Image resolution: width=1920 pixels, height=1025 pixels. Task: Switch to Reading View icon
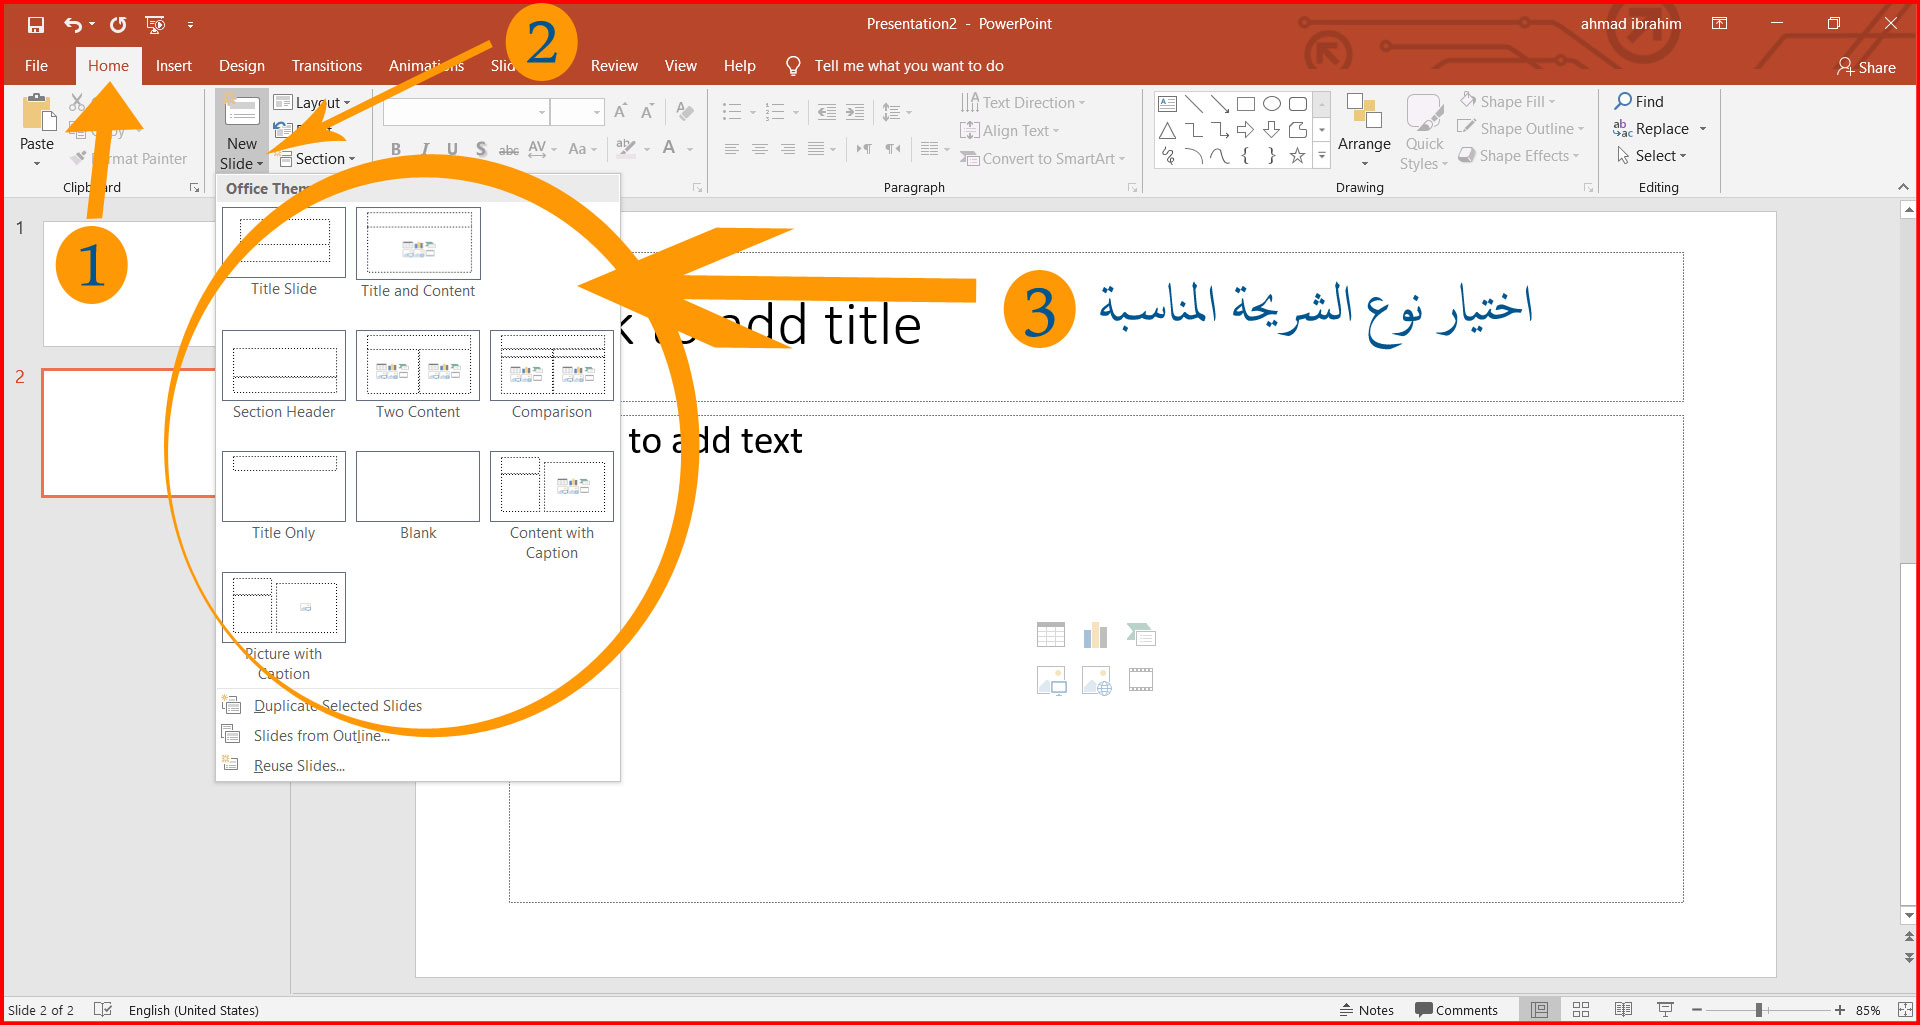click(1623, 1010)
